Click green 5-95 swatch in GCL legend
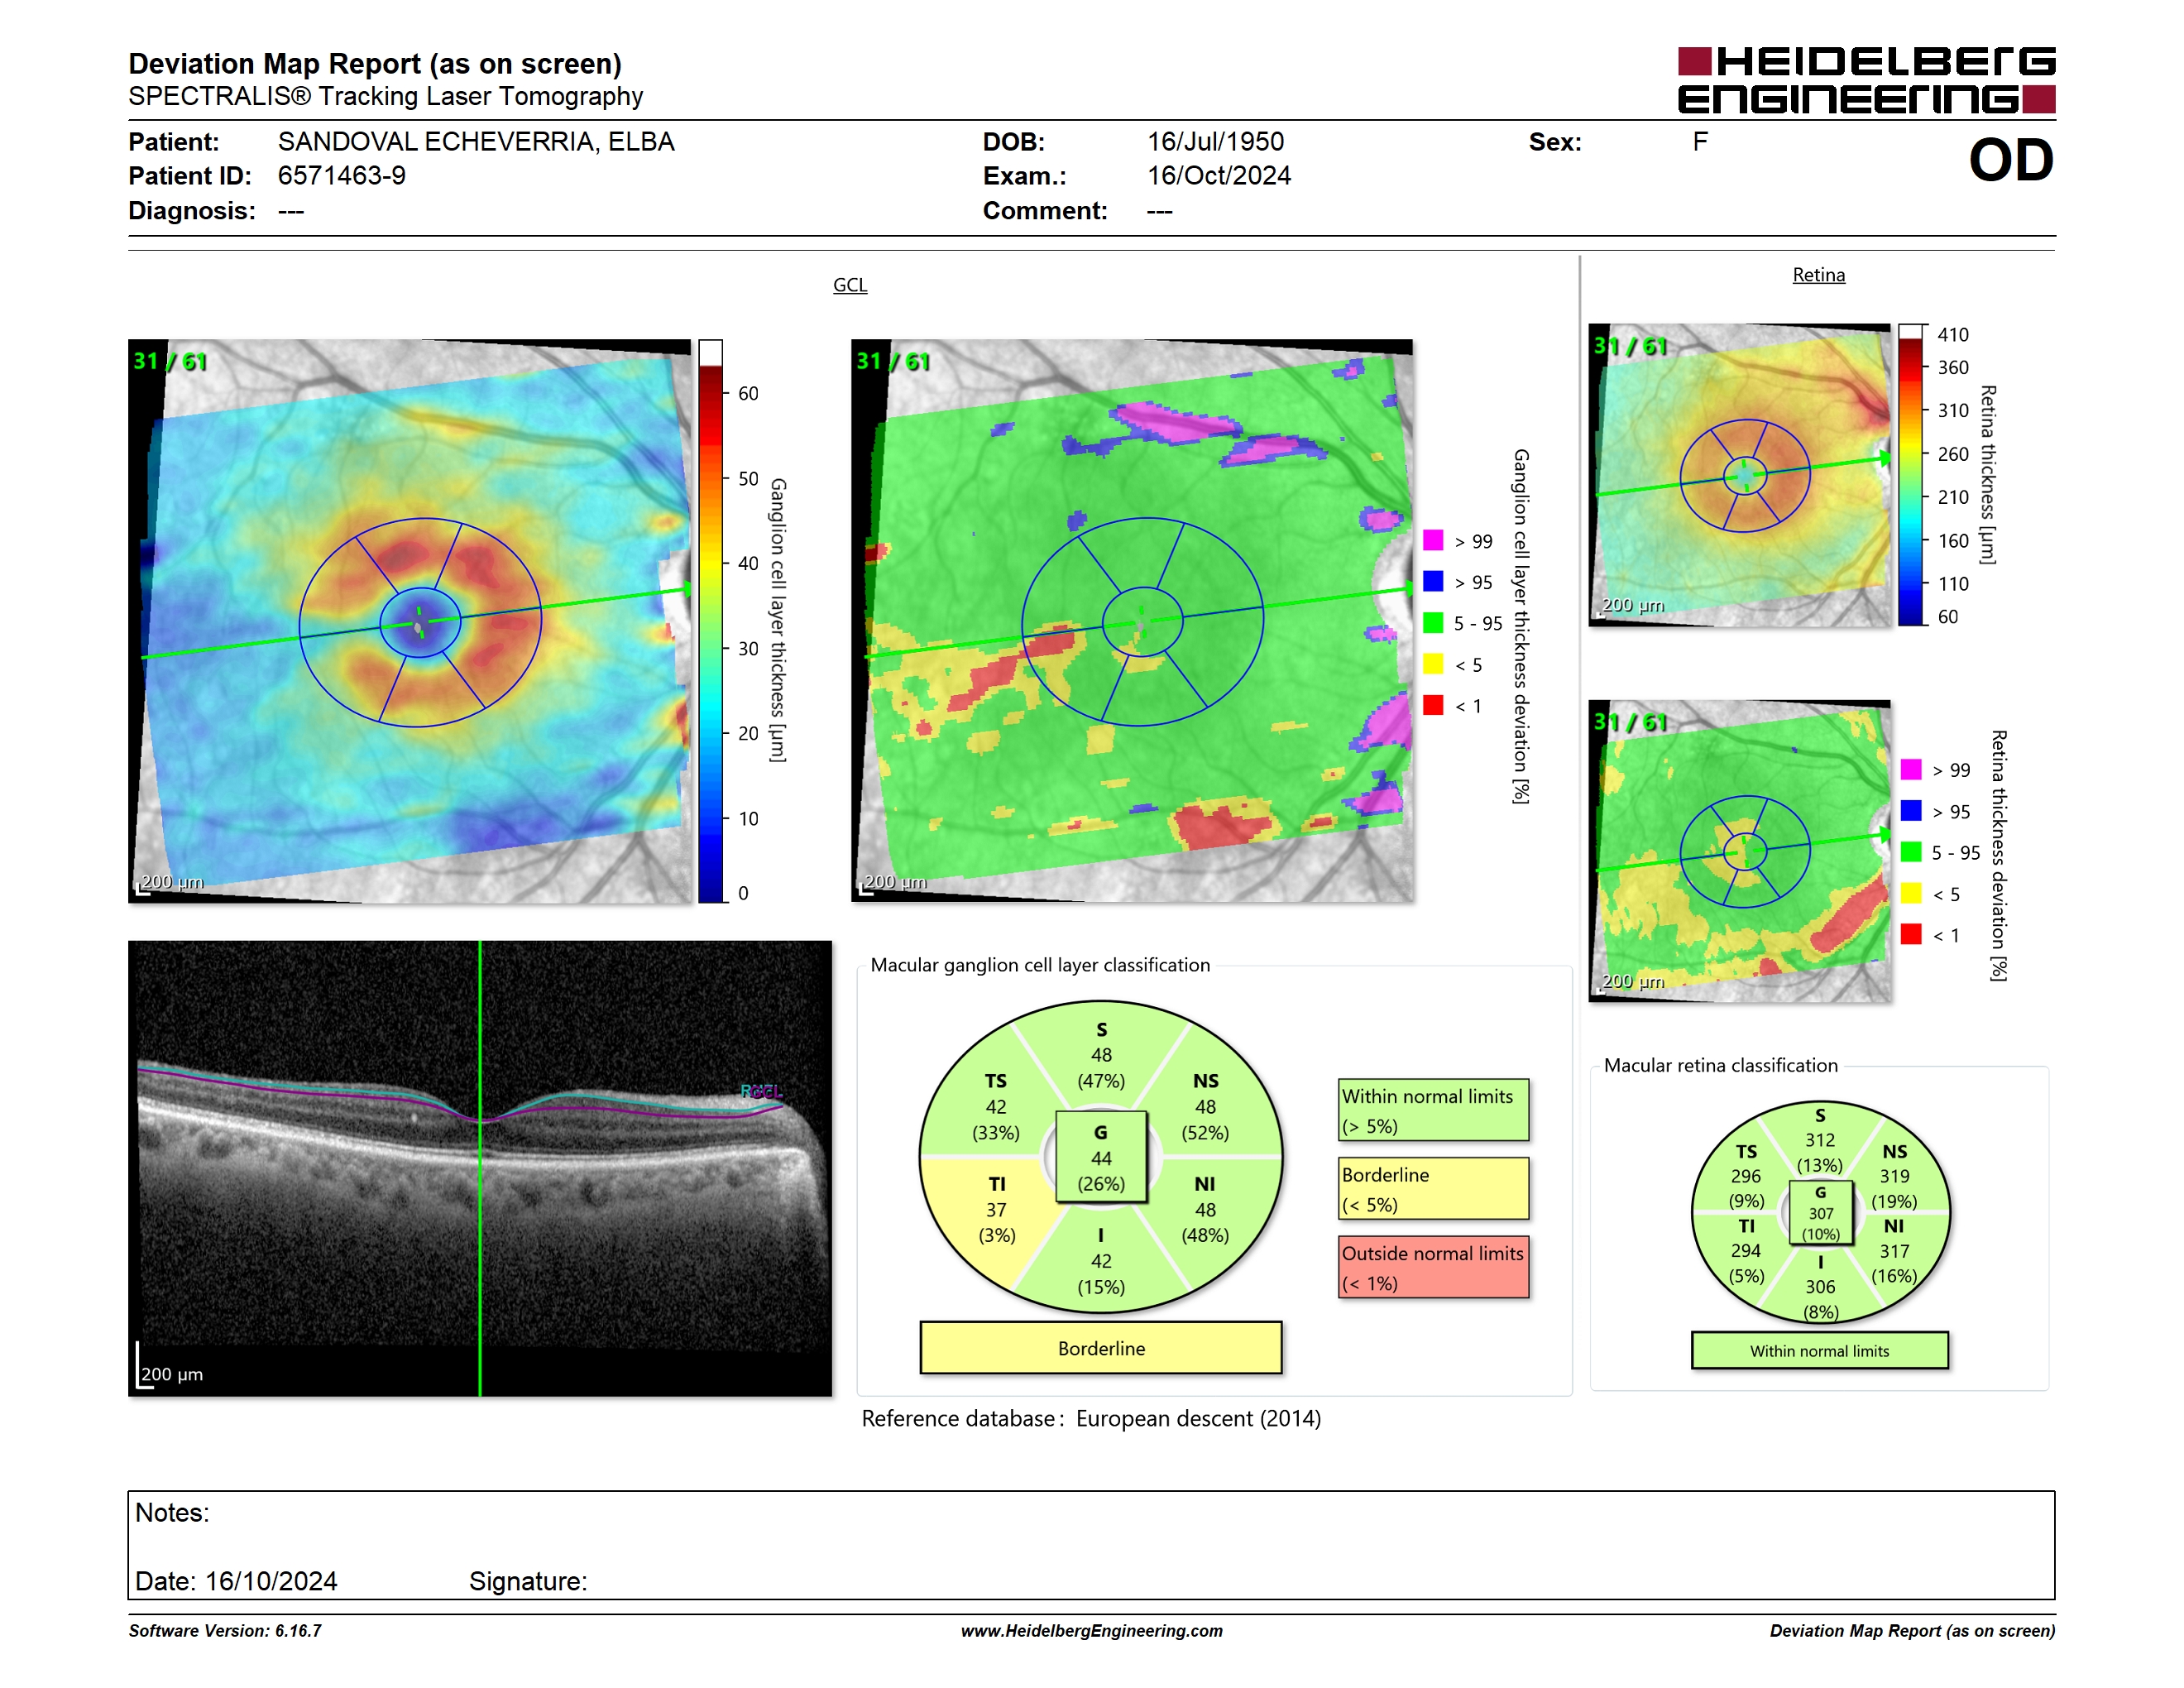Image resolution: width=2184 pixels, height=1688 pixels. pos(1433,623)
